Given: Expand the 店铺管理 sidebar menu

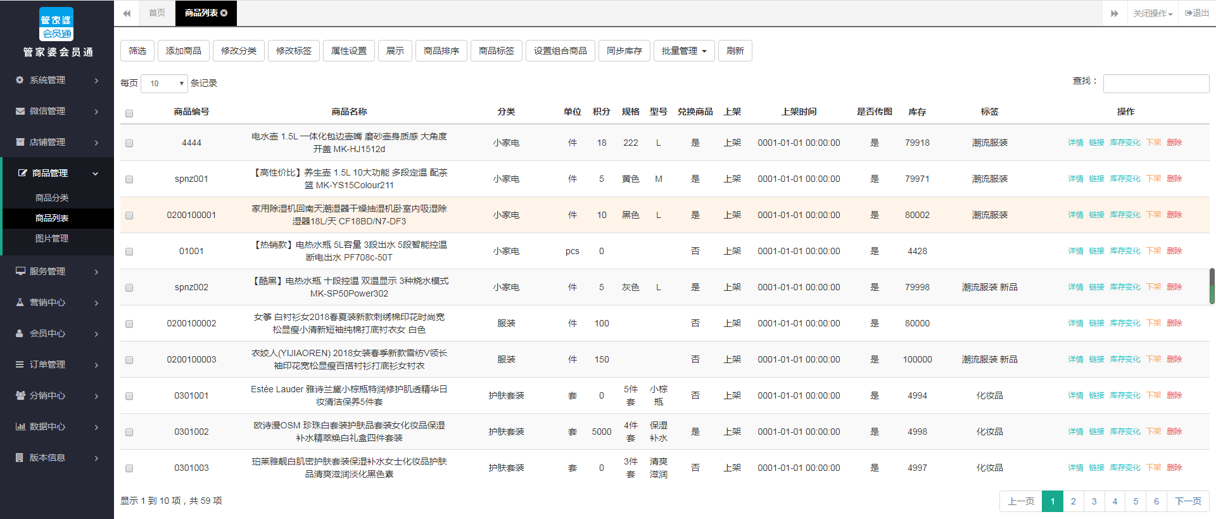Looking at the screenshot, I should (x=57, y=142).
